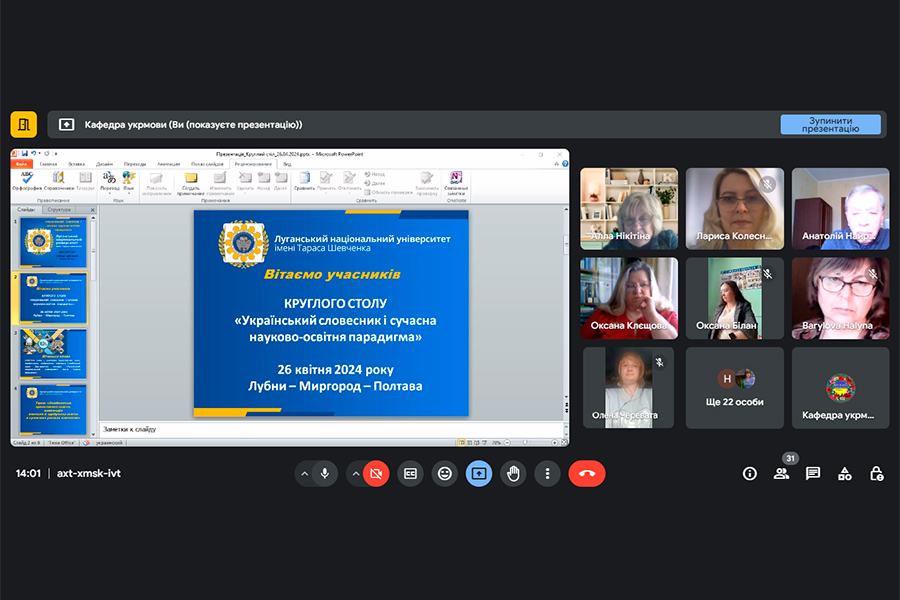Leave the call with the red hangup button
The image size is (900, 600).
(x=587, y=474)
